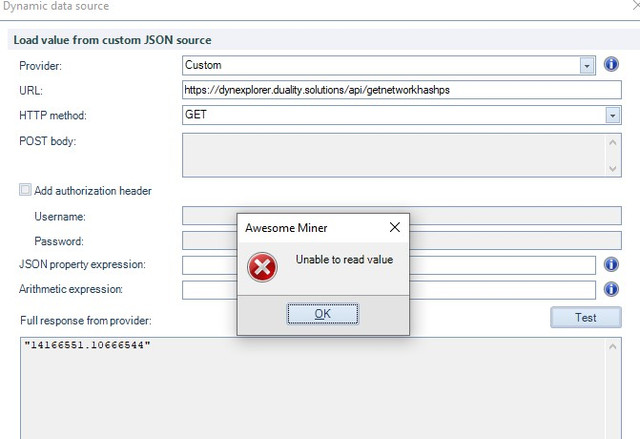Open the HTTP method dropdown arrow

(x=612, y=115)
